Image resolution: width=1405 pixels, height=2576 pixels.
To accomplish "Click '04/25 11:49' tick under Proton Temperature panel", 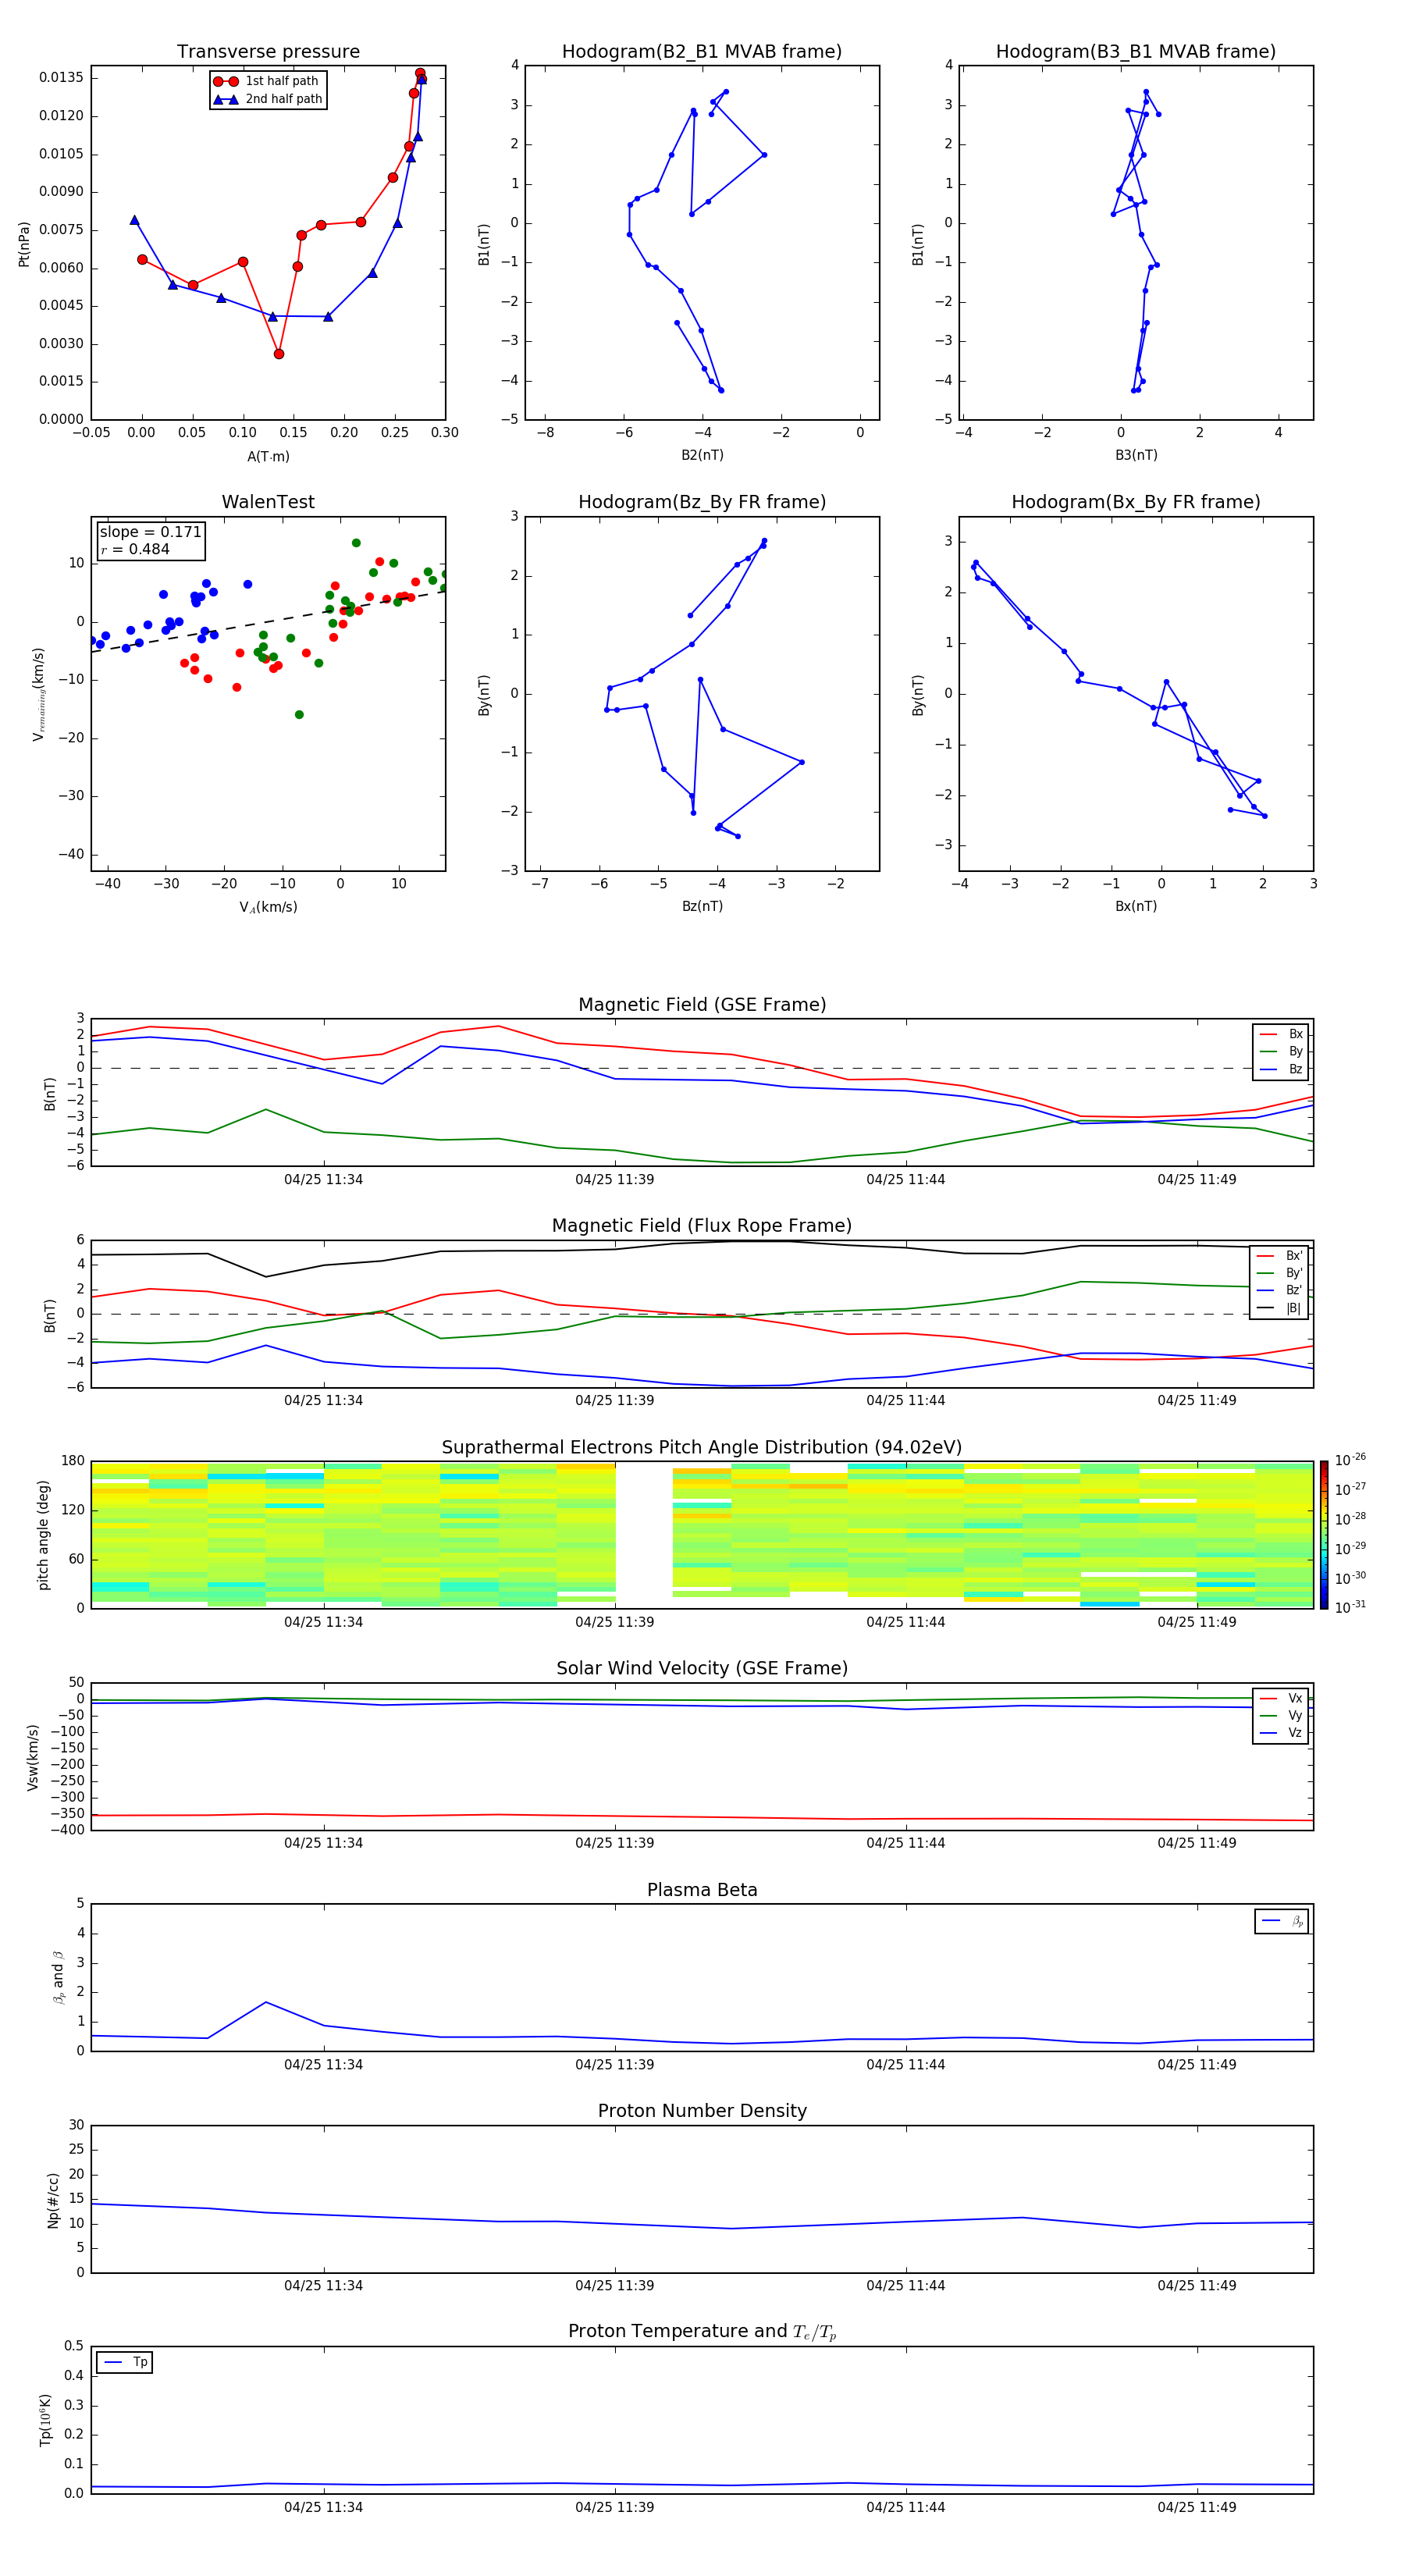I will pos(1196,2507).
